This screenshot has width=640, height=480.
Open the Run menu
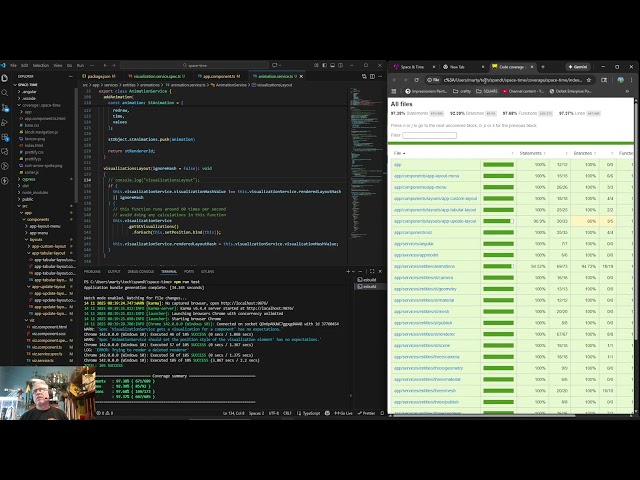80,65
